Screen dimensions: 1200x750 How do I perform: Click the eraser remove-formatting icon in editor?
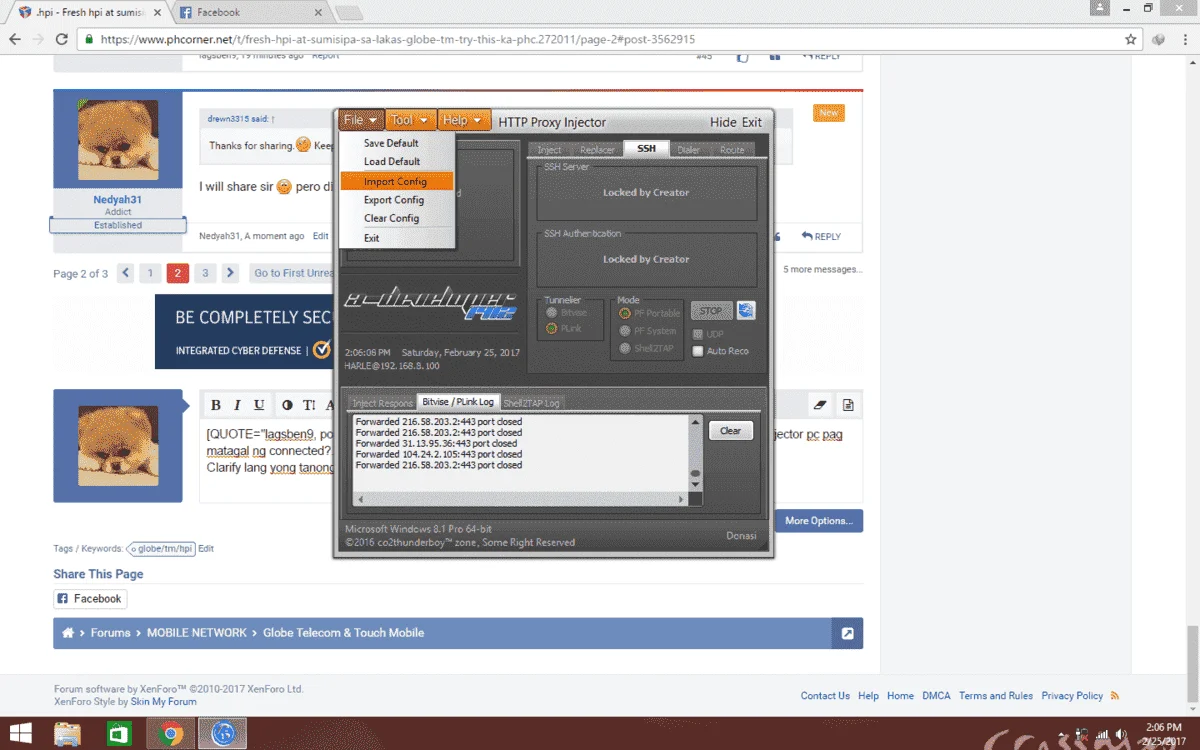point(821,405)
